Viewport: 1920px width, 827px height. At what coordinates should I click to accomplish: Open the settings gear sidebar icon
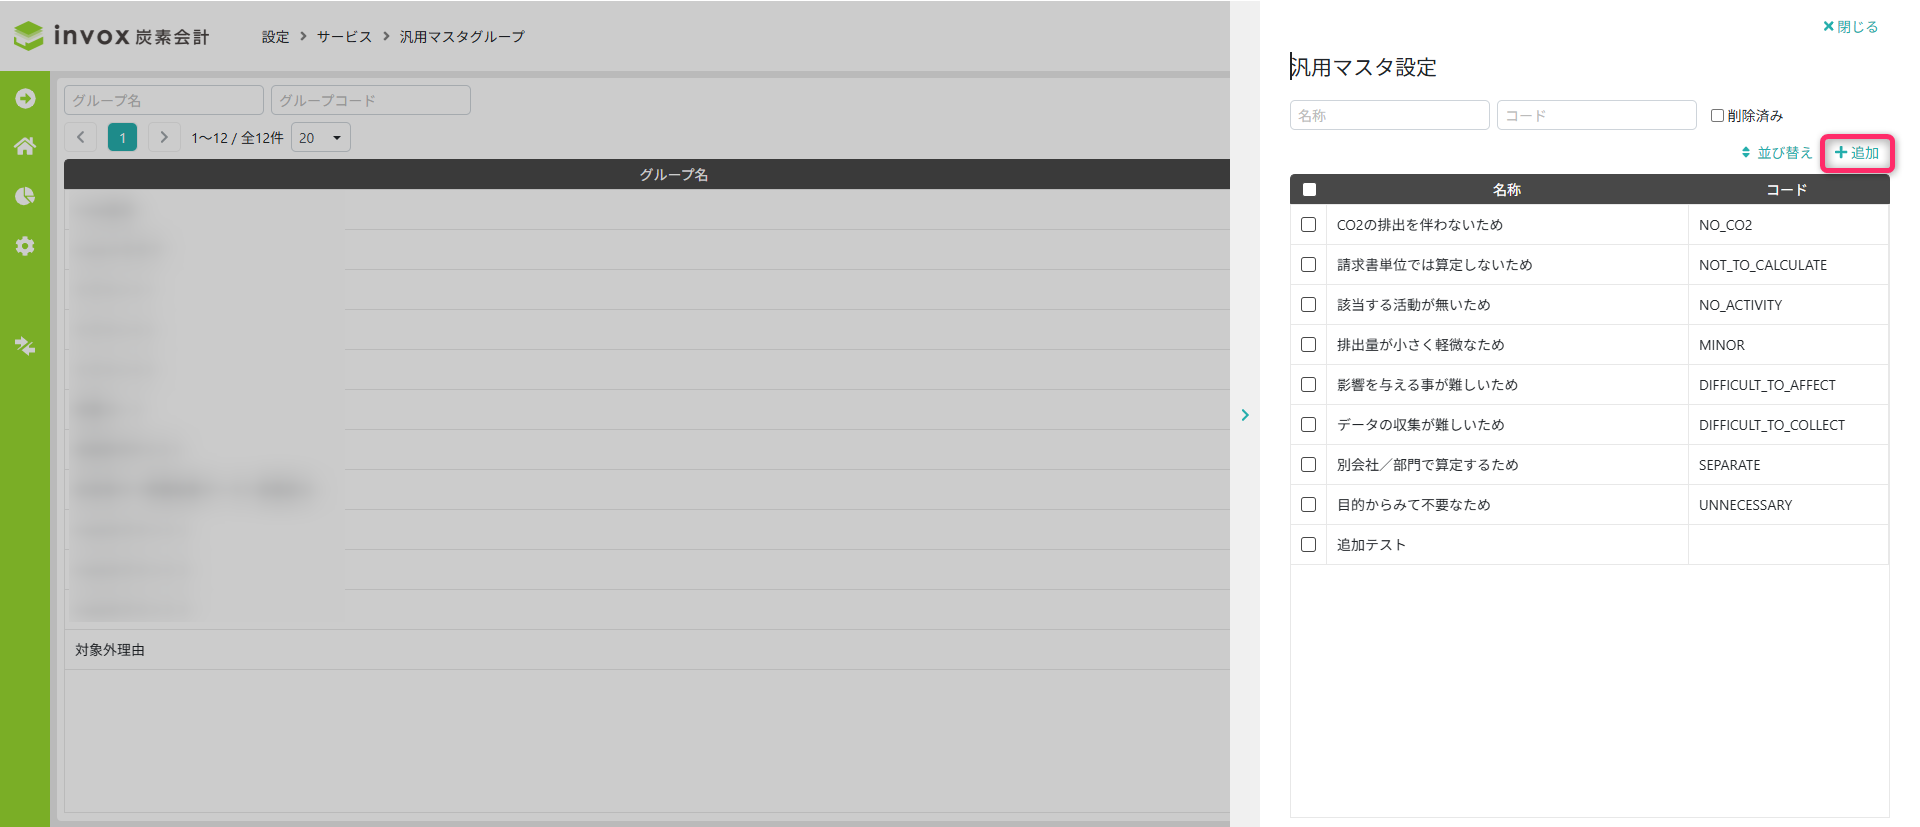pos(25,246)
